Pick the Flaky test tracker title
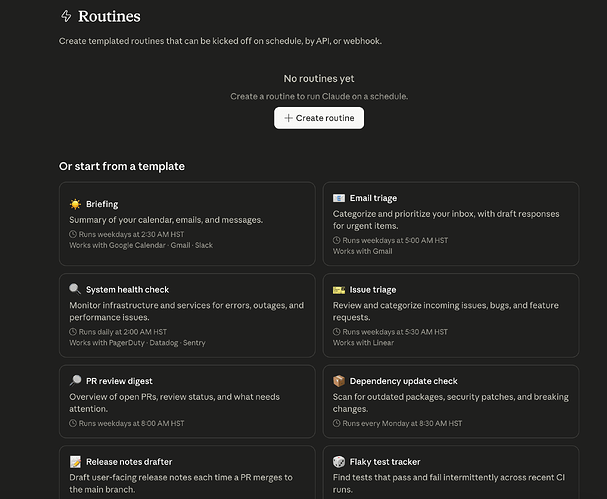The width and height of the screenshot is (607, 499). coord(385,462)
